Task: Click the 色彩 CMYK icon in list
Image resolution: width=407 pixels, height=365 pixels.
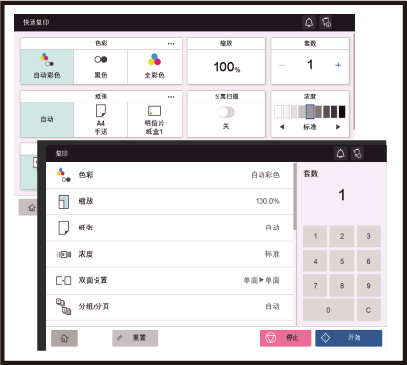Action: pos(63,175)
